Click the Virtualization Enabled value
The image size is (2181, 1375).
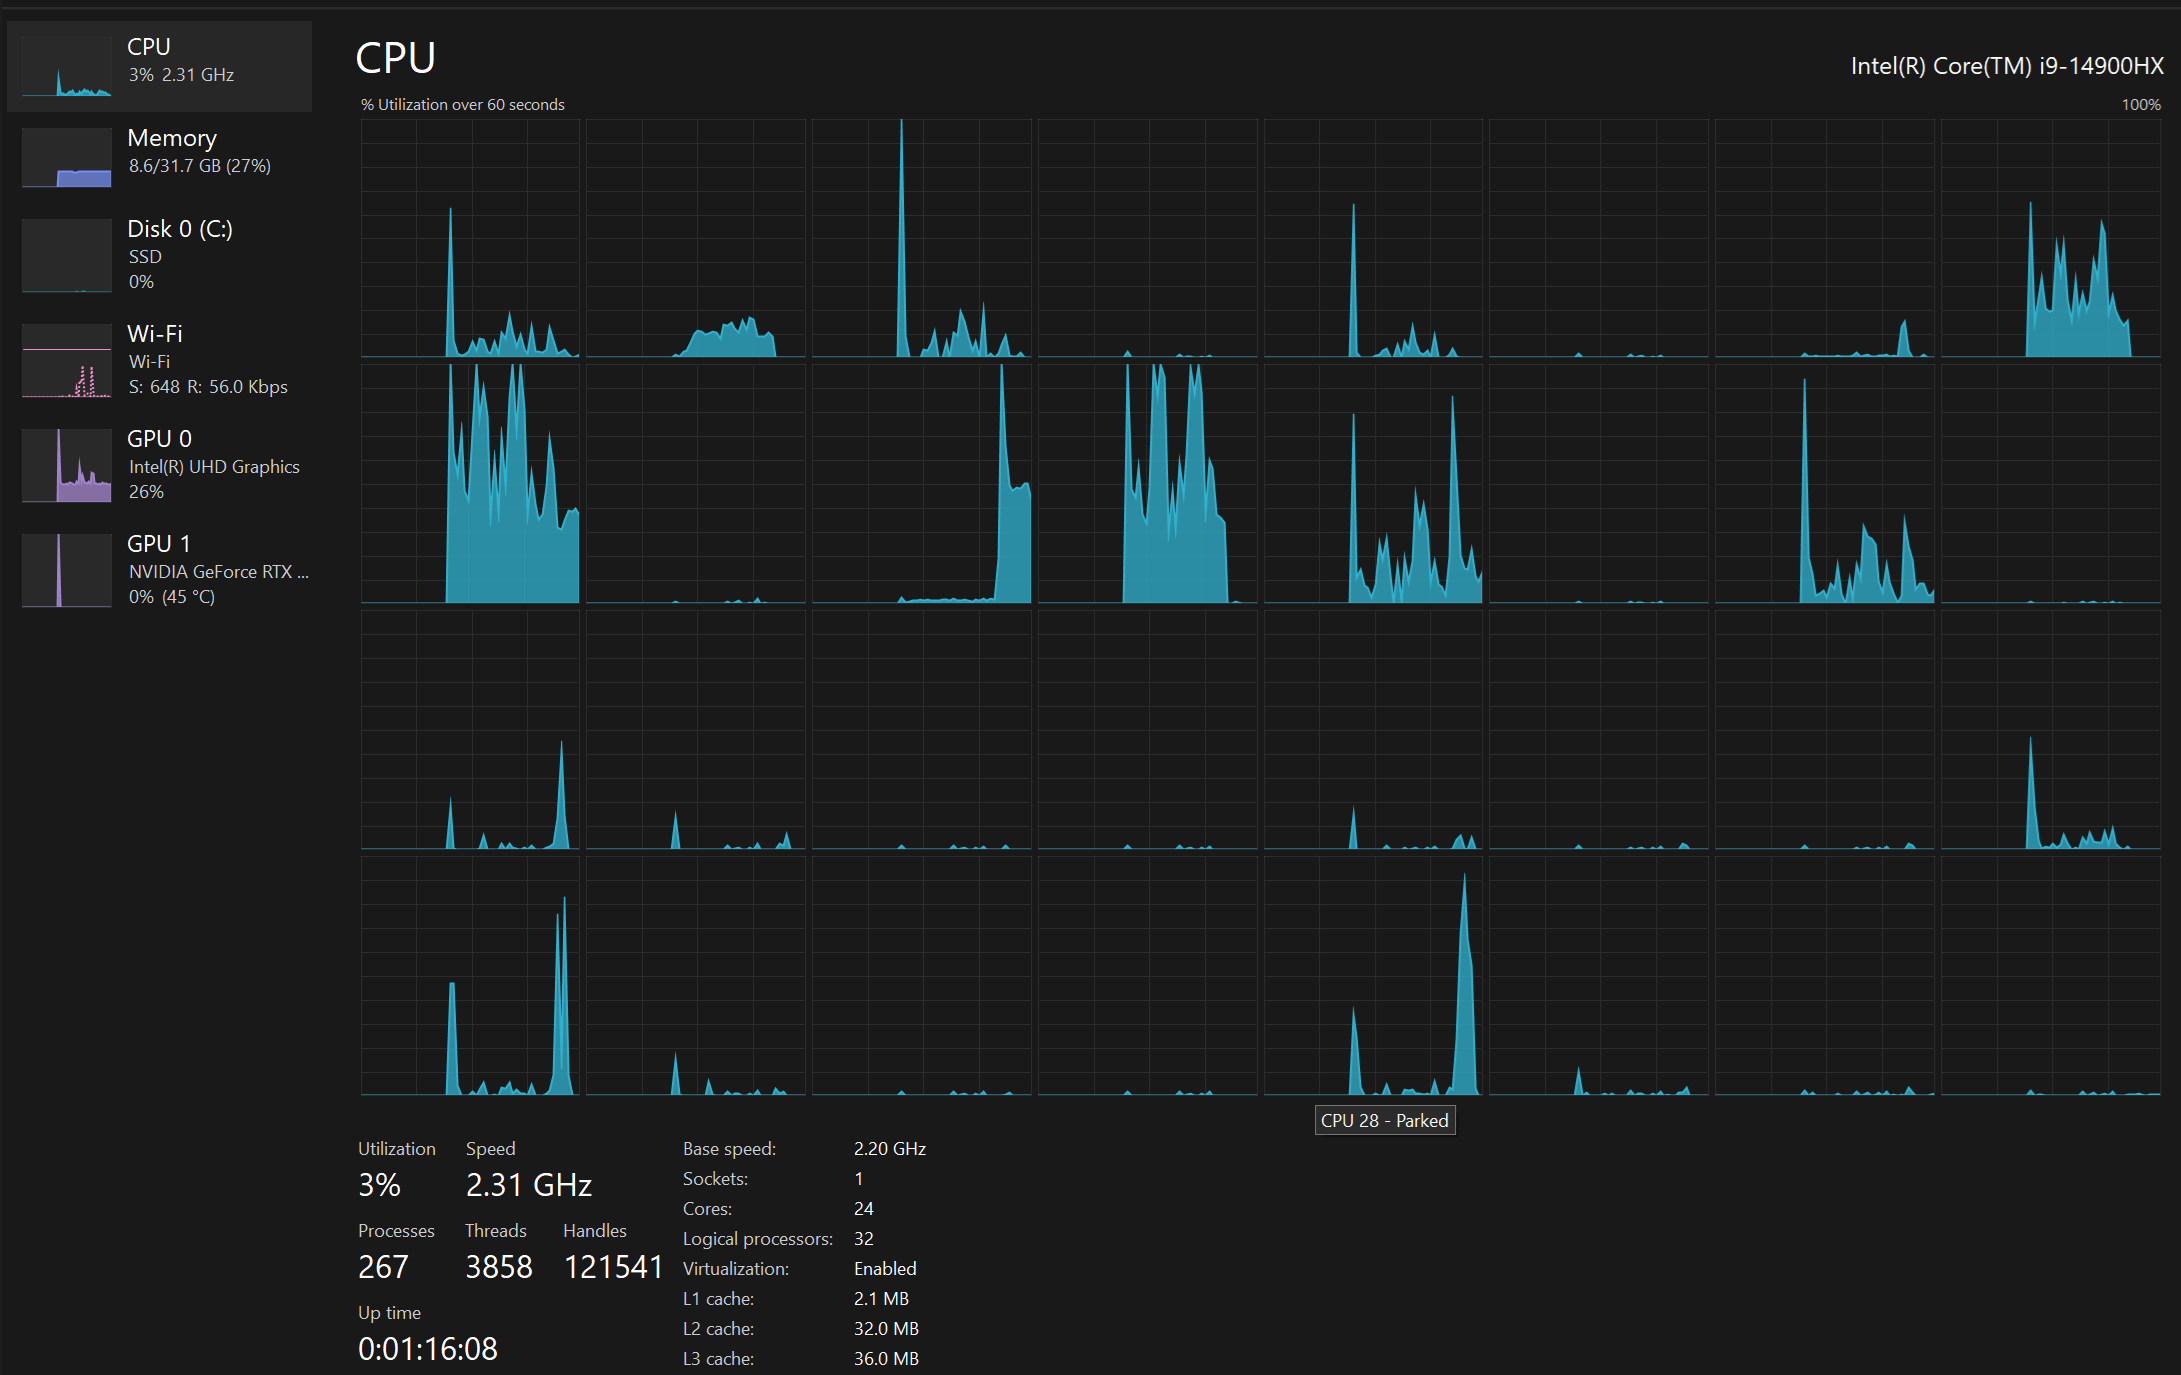[x=885, y=1268]
